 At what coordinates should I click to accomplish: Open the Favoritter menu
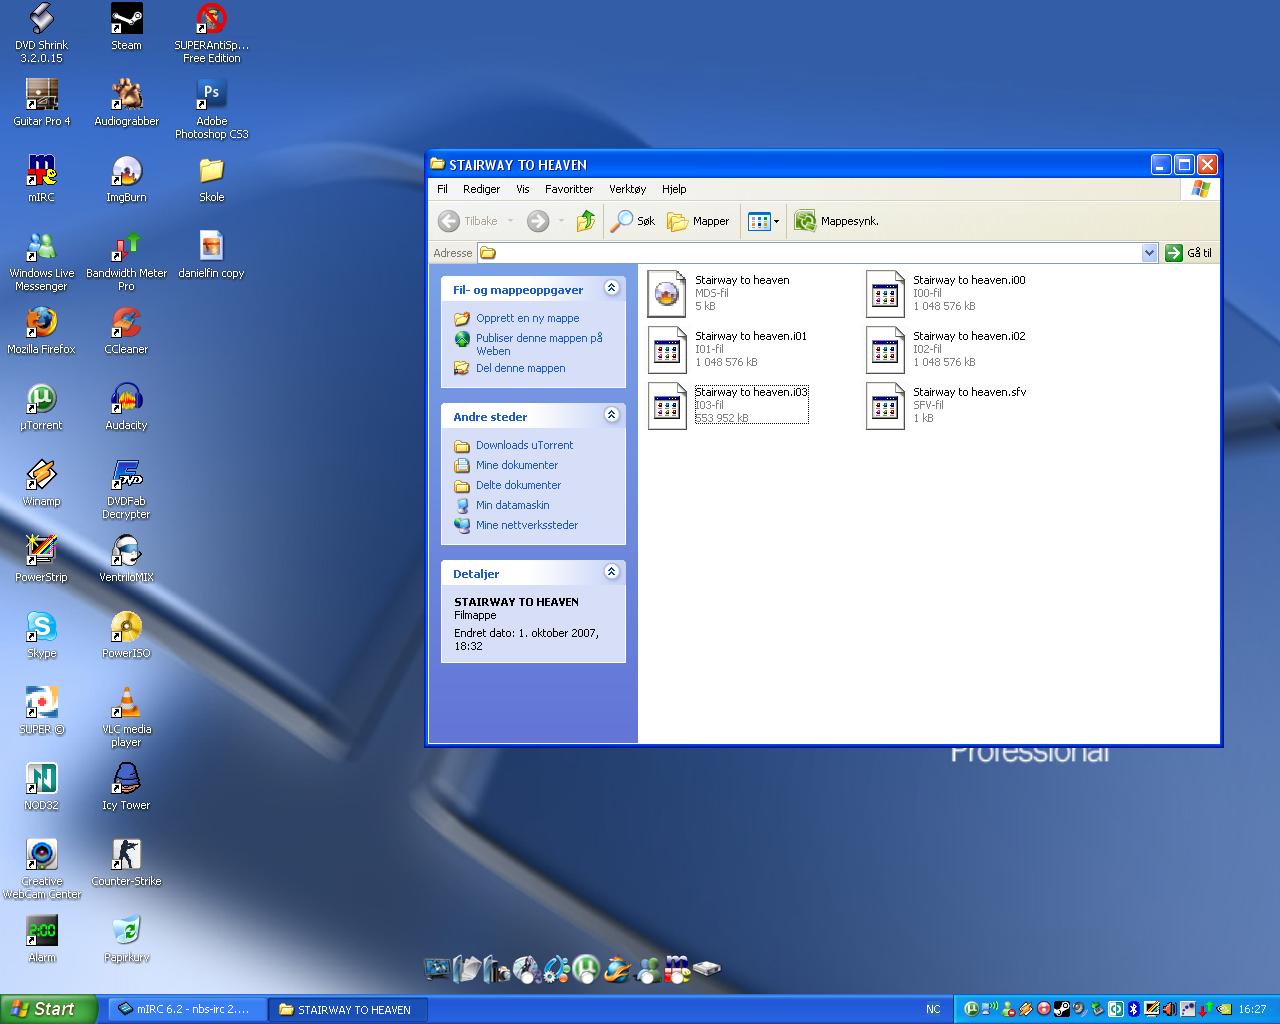click(x=569, y=189)
